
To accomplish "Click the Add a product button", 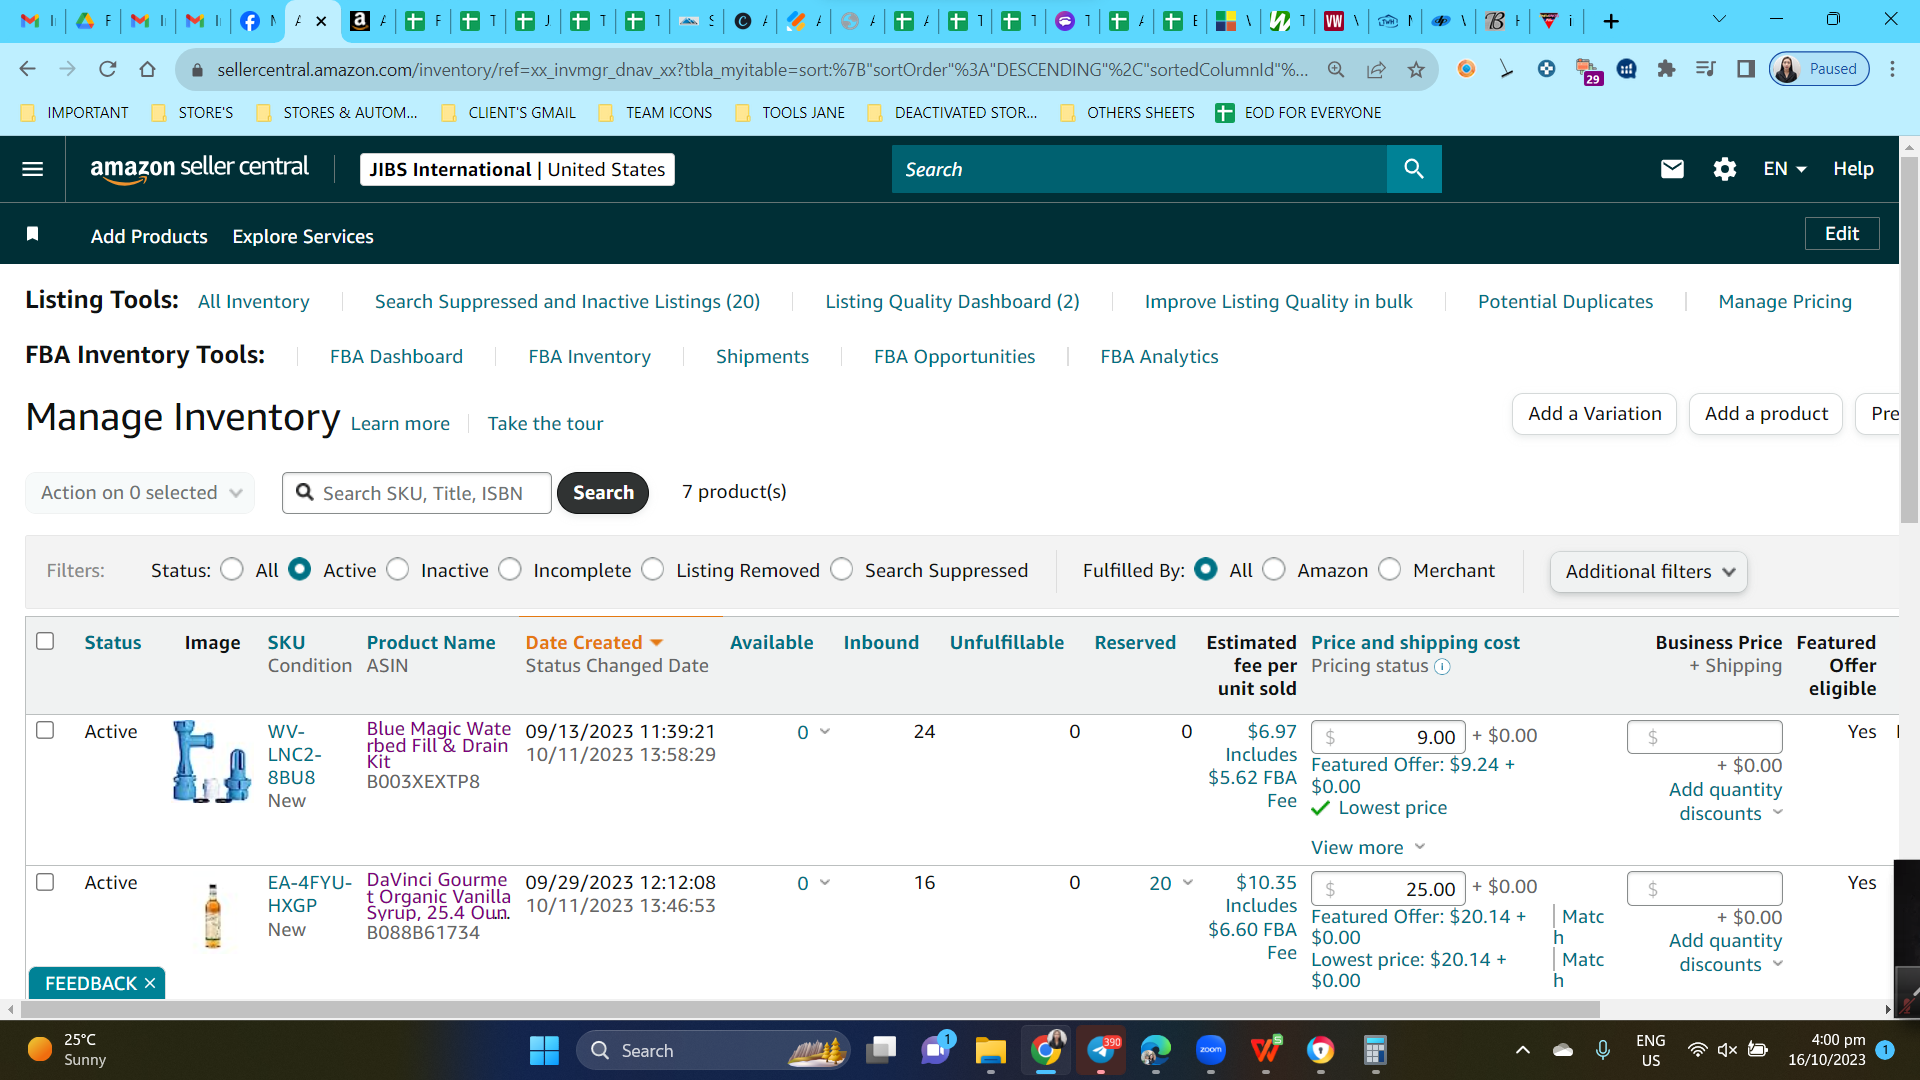I will tap(1766, 414).
